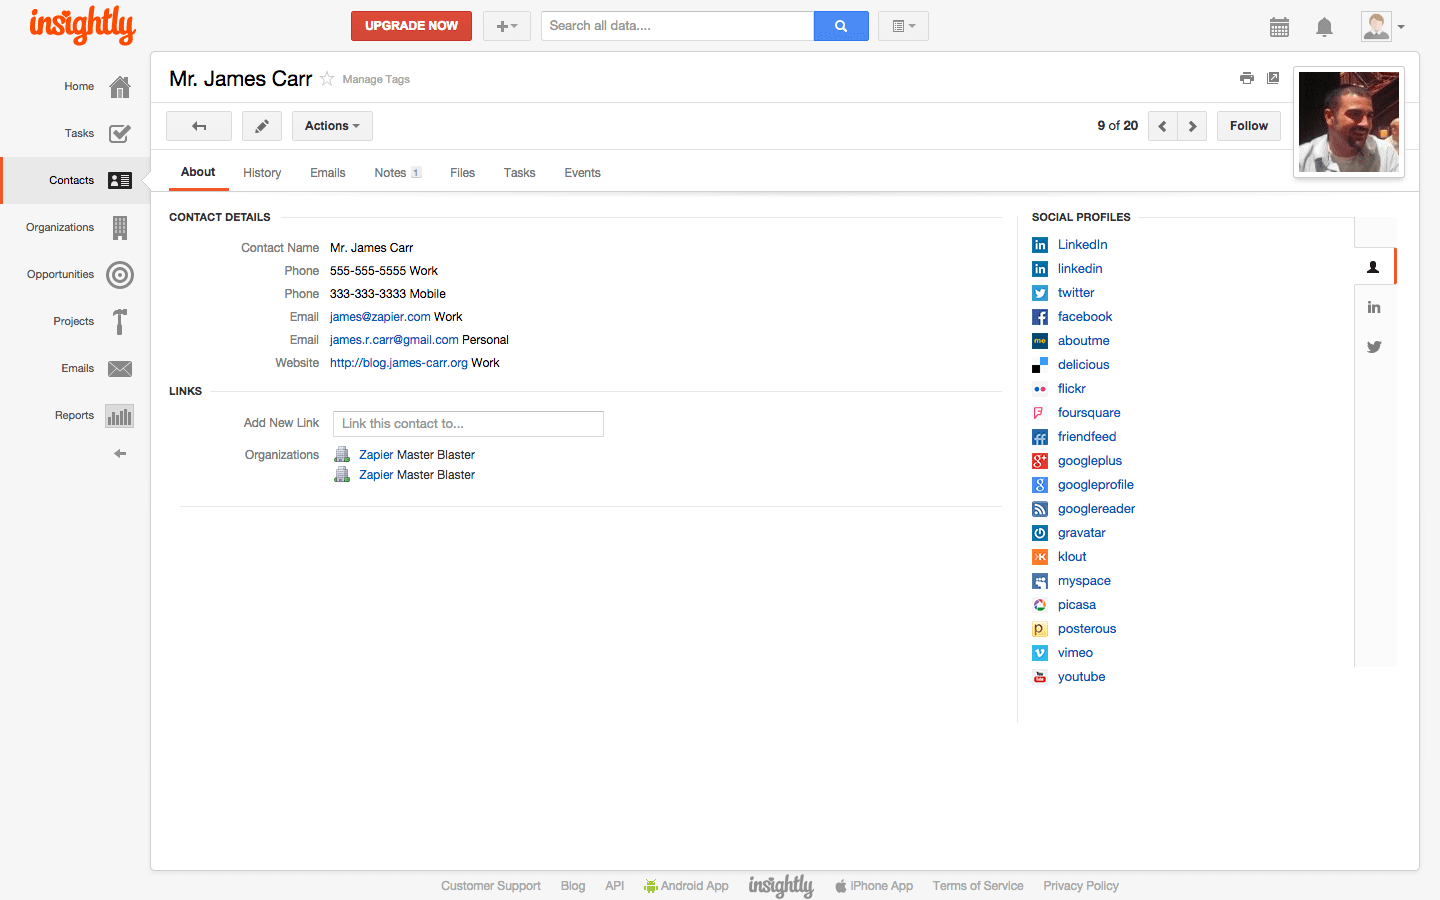Open Reports in the left sidebar

[x=75, y=416]
